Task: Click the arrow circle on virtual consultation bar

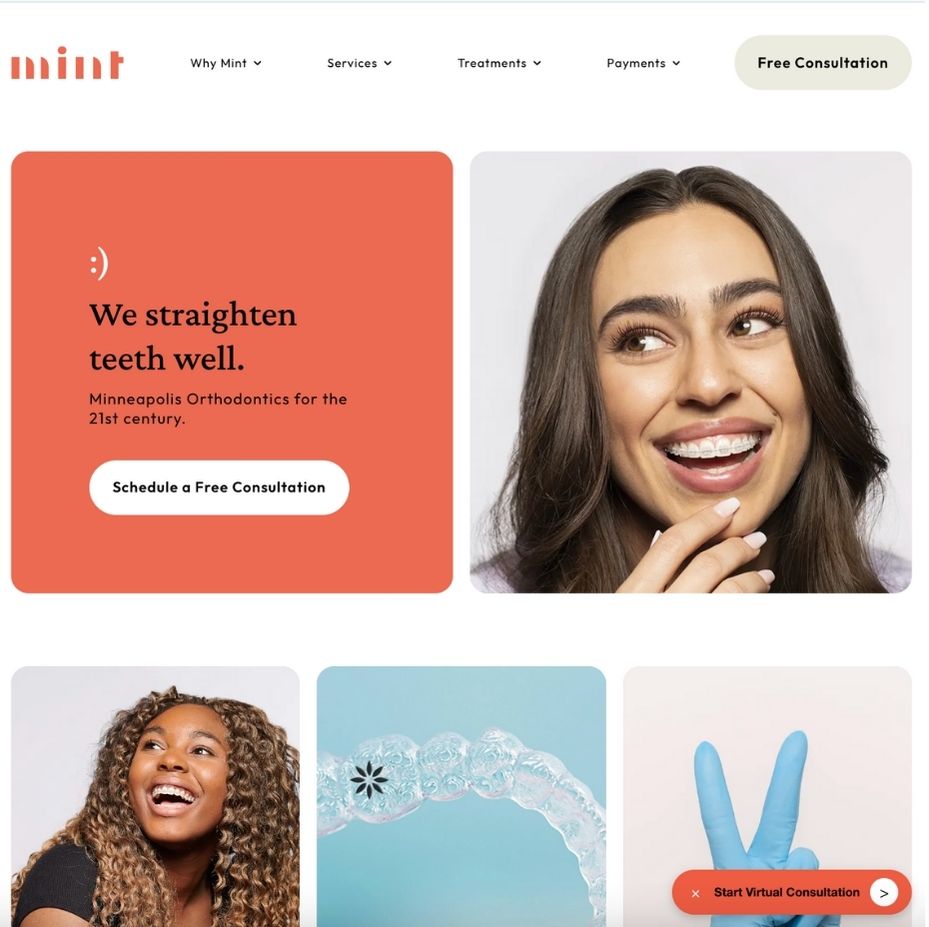Action: click(885, 893)
